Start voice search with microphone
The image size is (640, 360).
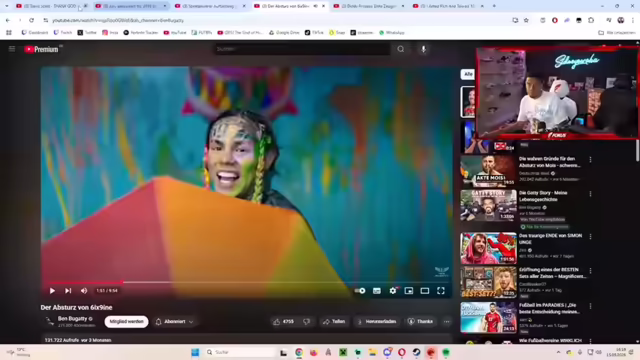423,49
